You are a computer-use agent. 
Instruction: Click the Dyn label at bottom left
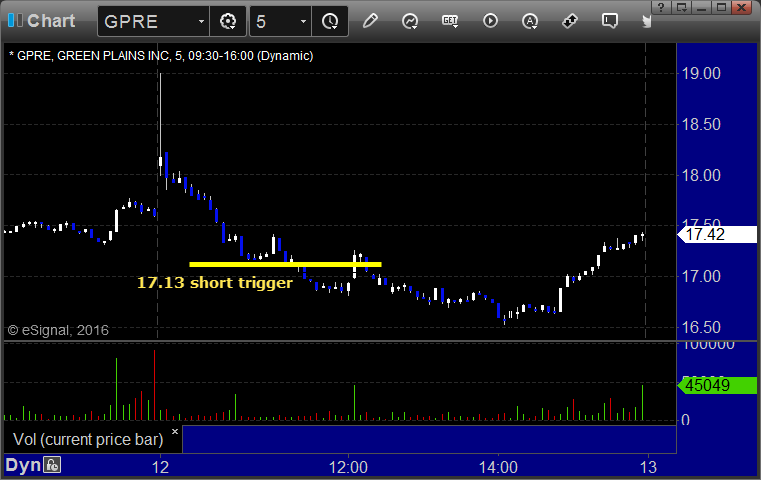(x=23, y=465)
